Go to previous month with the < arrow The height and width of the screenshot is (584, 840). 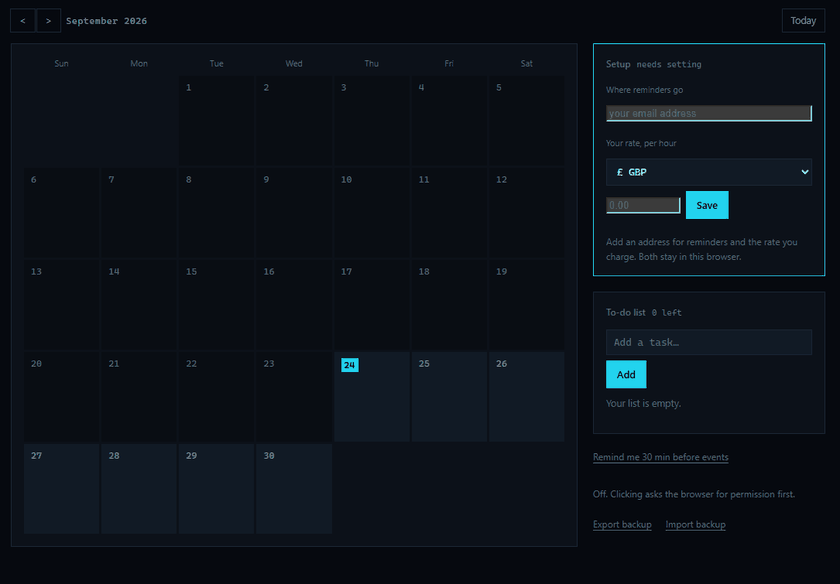(22, 21)
